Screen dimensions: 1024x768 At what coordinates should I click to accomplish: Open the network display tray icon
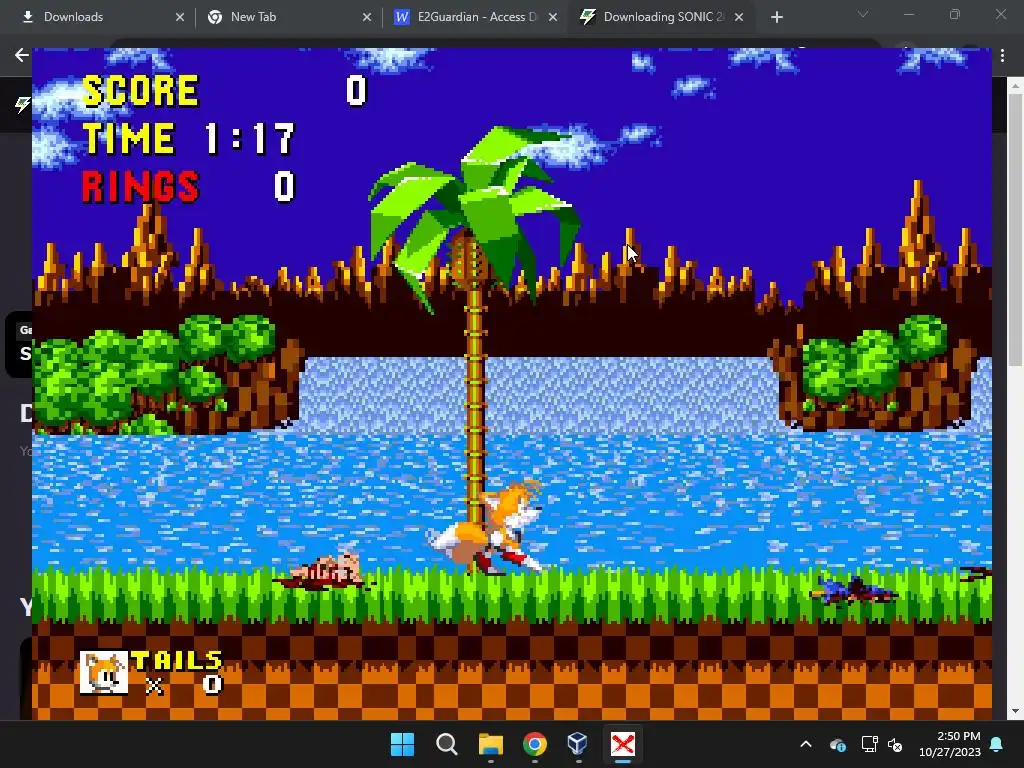869,744
